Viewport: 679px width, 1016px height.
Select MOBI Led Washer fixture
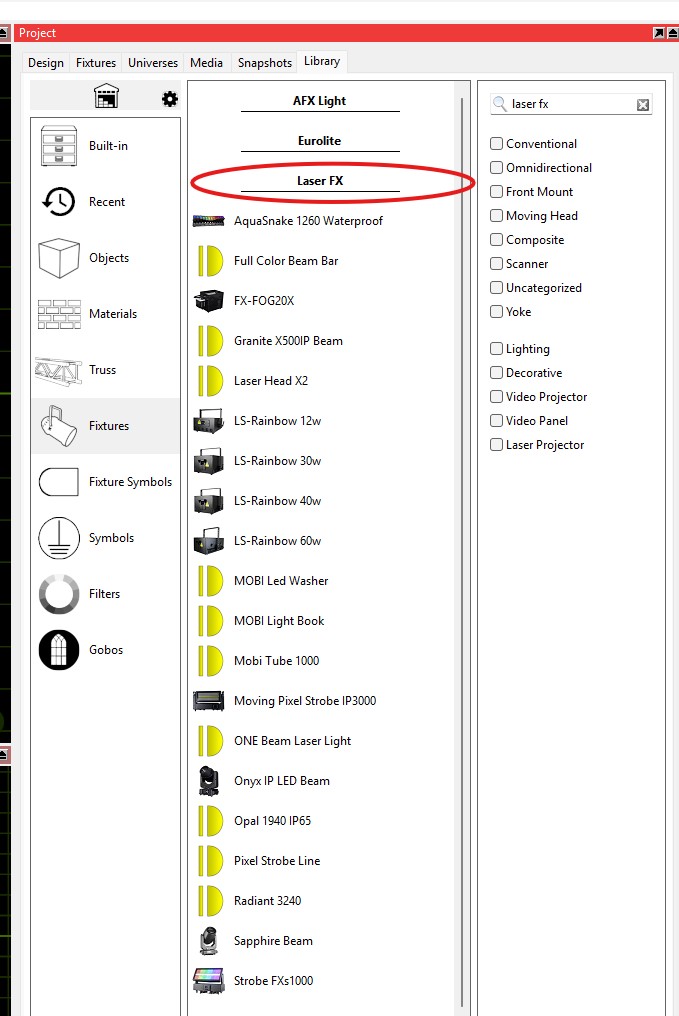pyautogui.click(x=281, y=581)
